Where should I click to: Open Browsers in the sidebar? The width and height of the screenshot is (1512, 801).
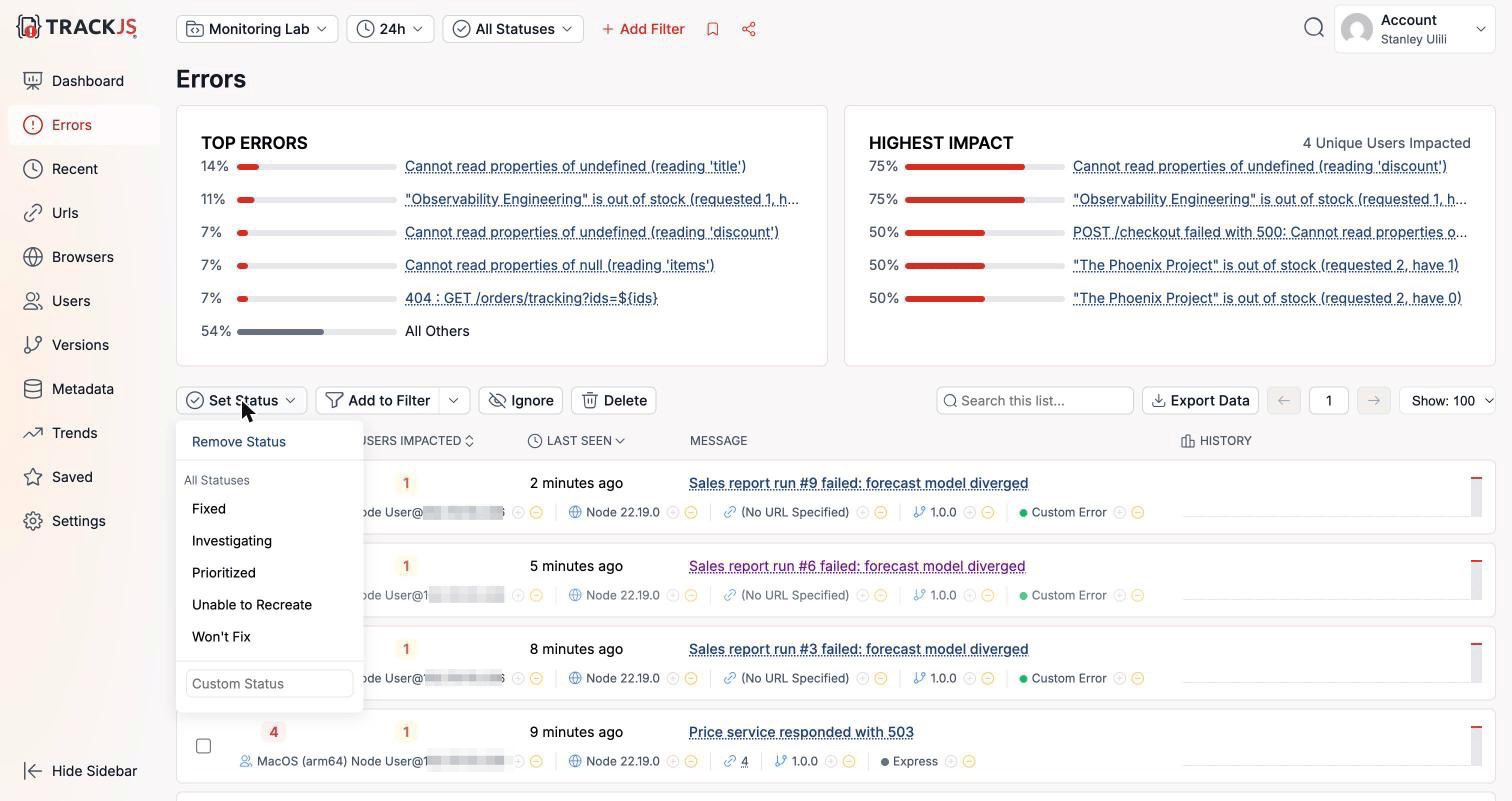pos(83,257)
